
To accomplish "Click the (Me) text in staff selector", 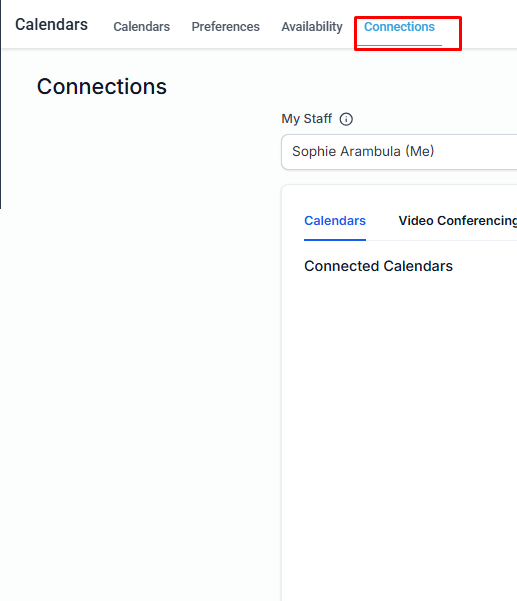I will (x=420, y=151).
